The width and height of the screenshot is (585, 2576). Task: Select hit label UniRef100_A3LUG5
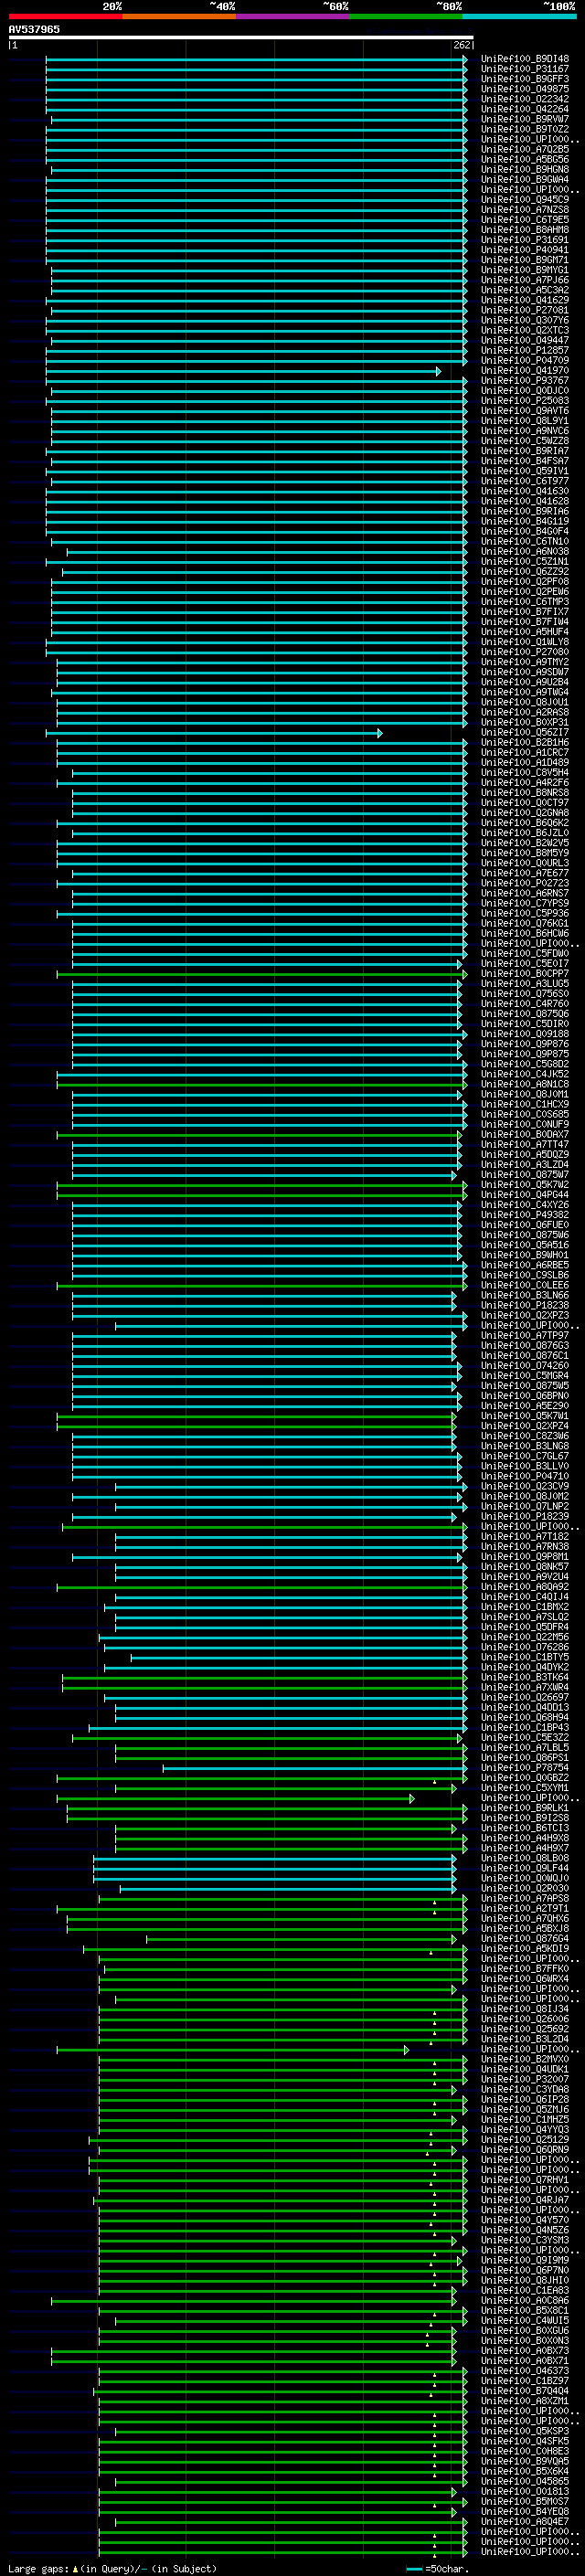(525, 984)
